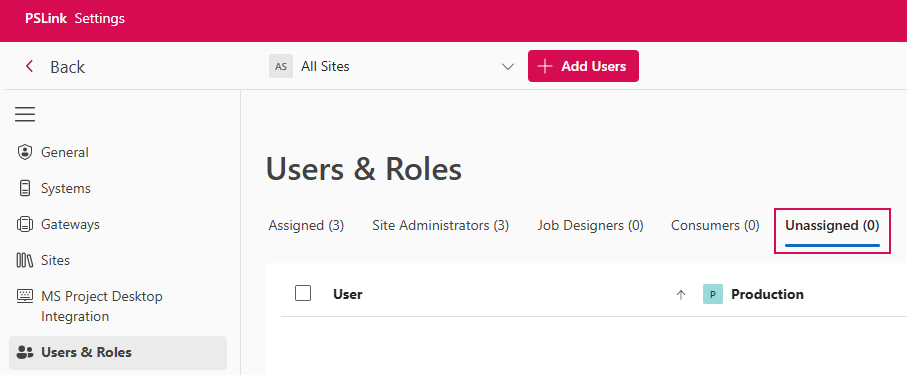Sort by the User column header
Screen dimensions: 907x375
click(348, 294)
